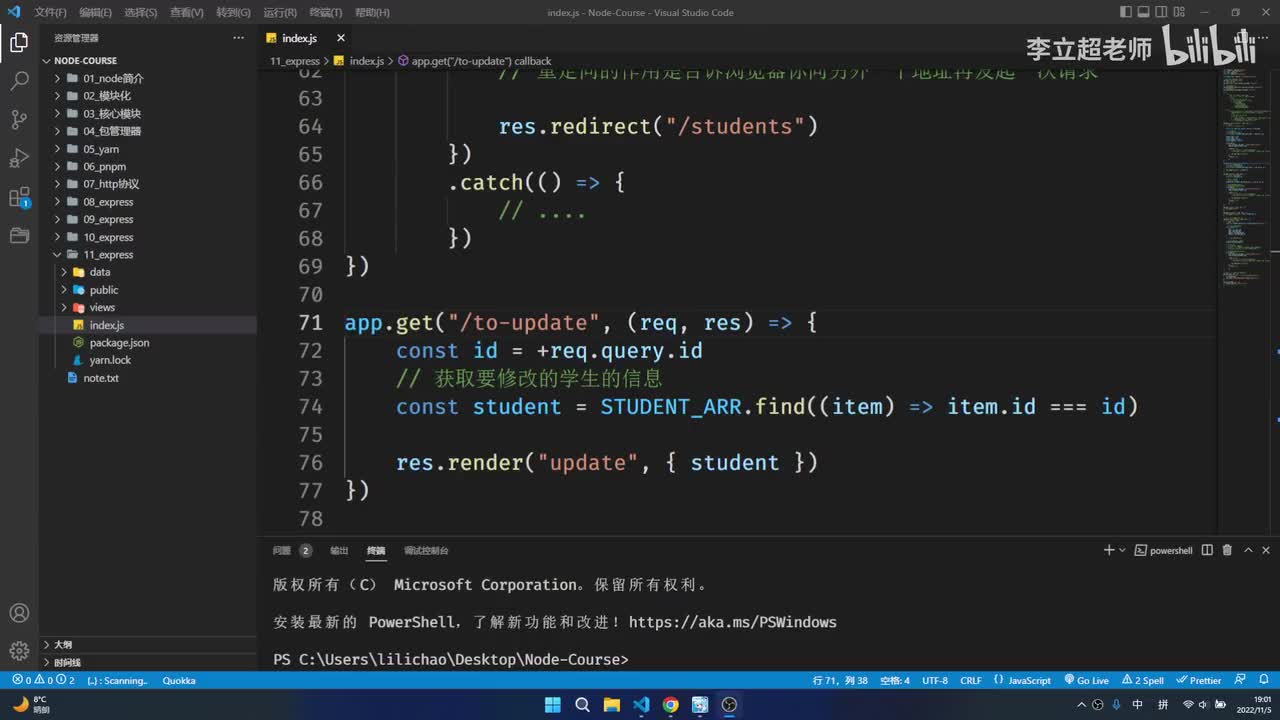Open the Search view in the activity bar
1280x720 pixels.
coord(19,82)
